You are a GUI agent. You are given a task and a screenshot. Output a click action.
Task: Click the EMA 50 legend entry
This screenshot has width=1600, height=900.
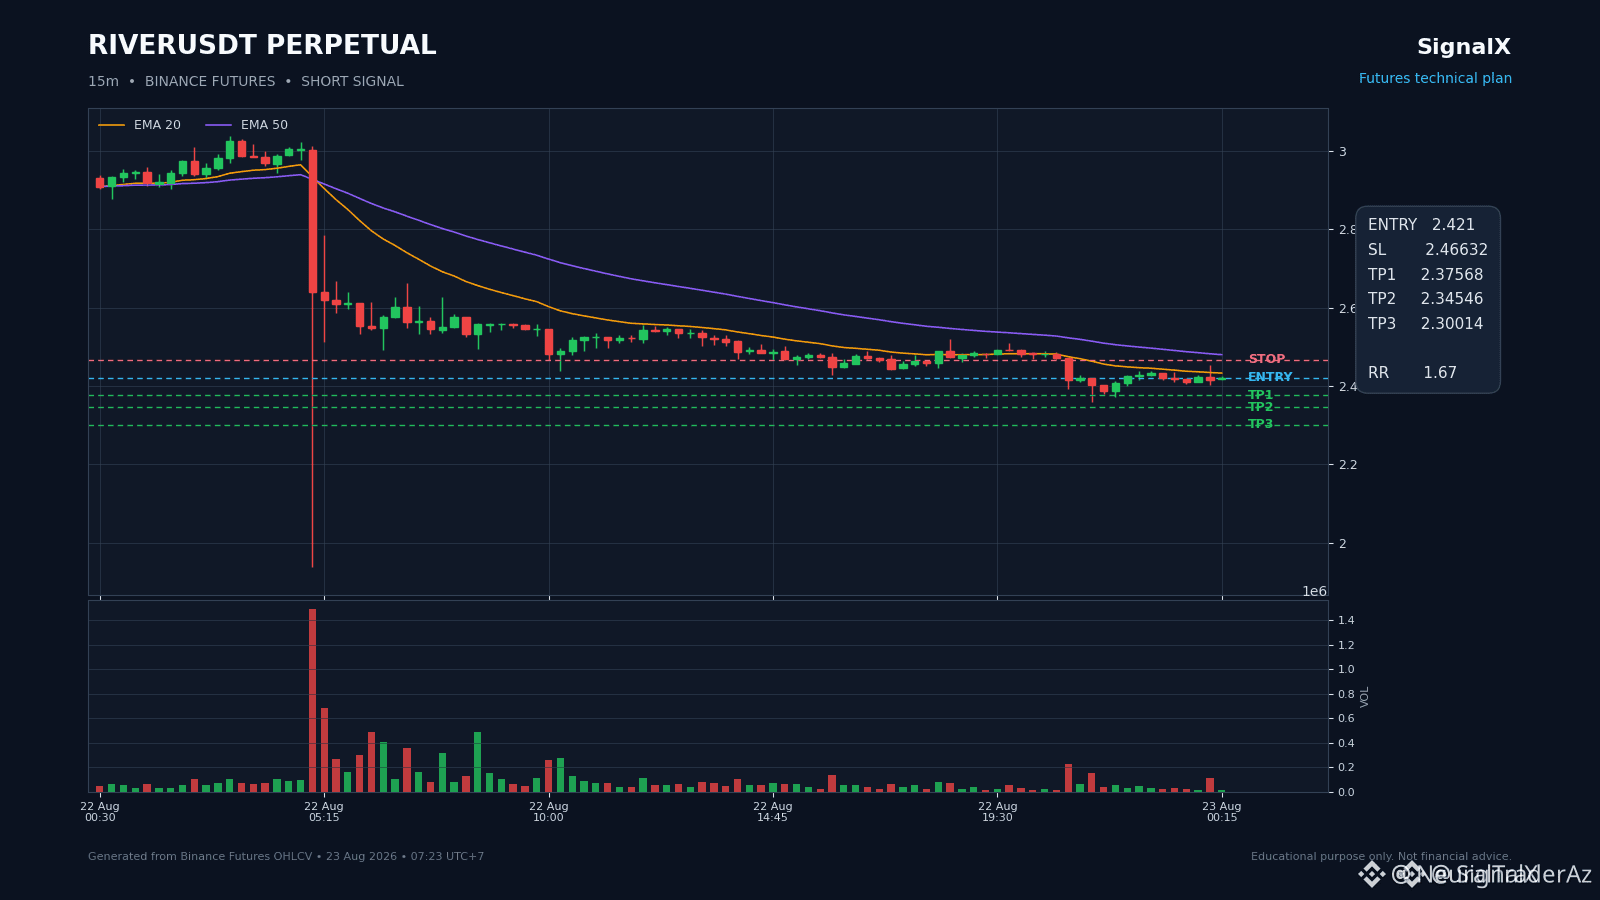[x=247, y=125]
